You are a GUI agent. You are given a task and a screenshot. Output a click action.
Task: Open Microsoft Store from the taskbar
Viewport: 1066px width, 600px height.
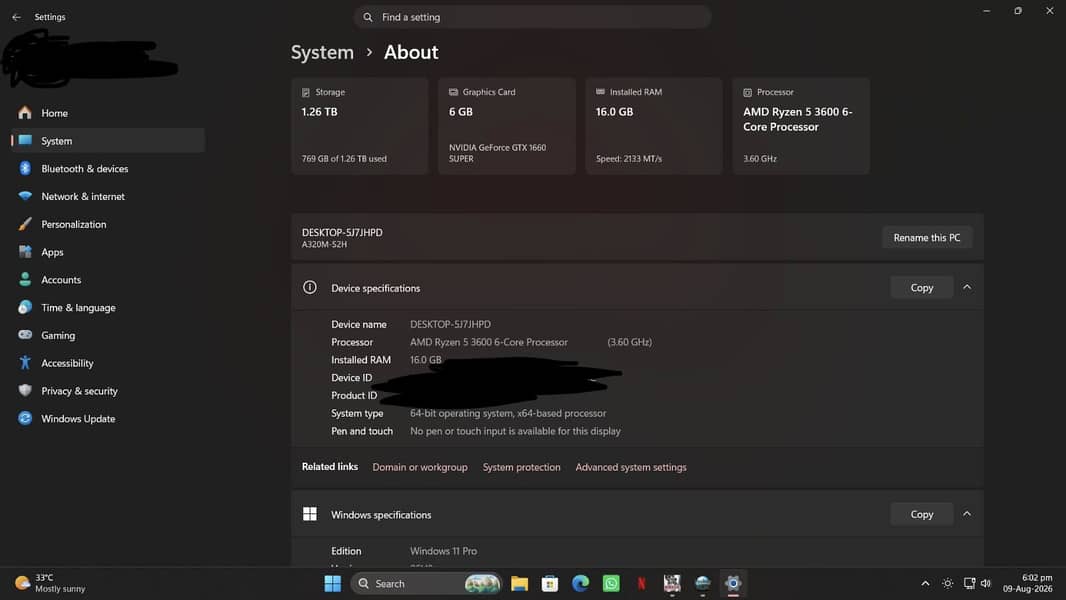(x=550, y=584)
